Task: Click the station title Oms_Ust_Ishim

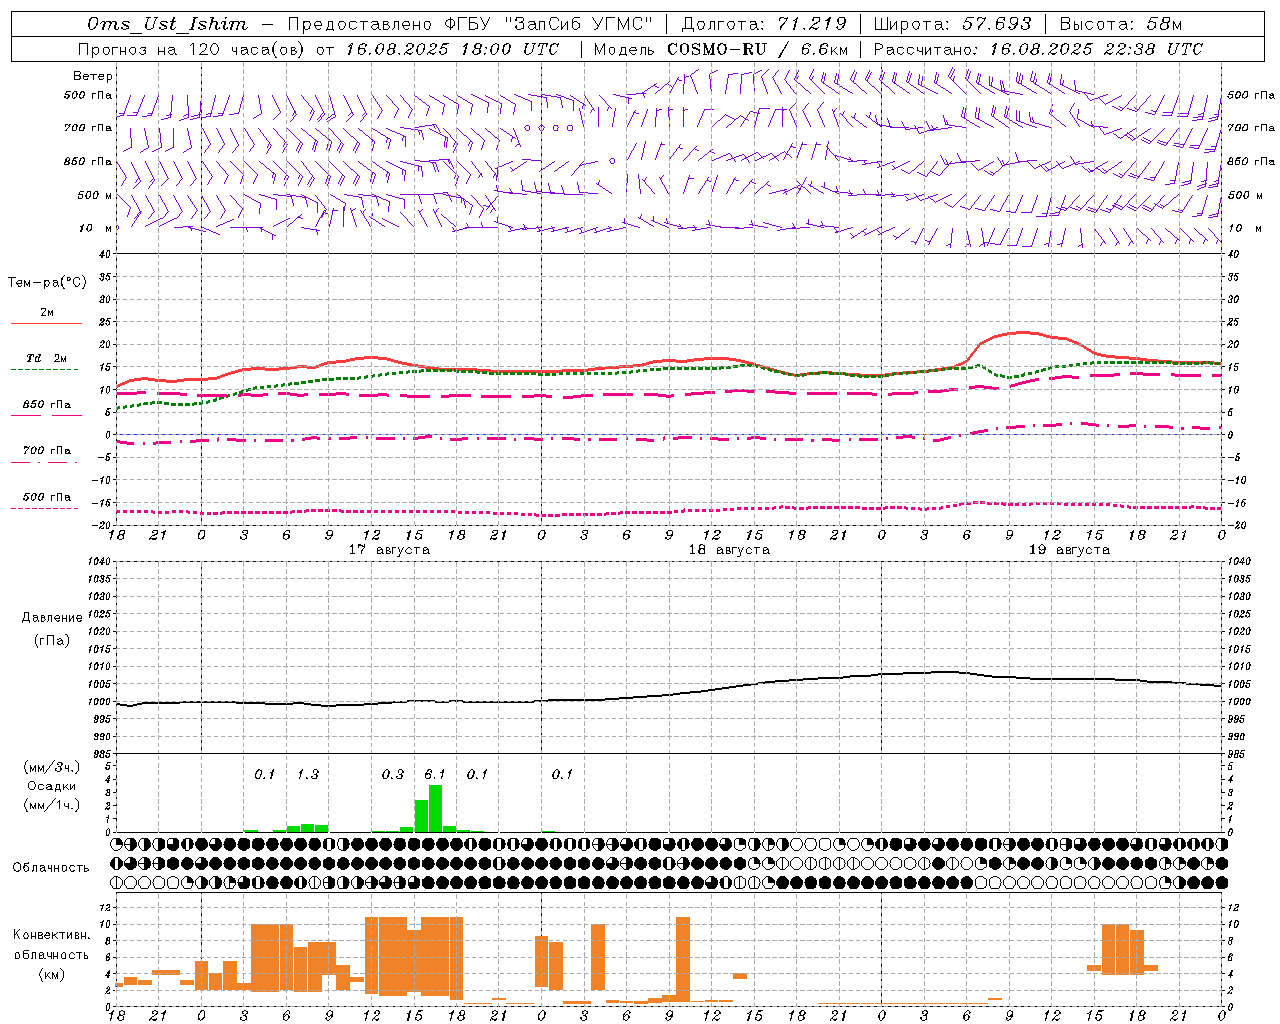Action: [167, 24]
